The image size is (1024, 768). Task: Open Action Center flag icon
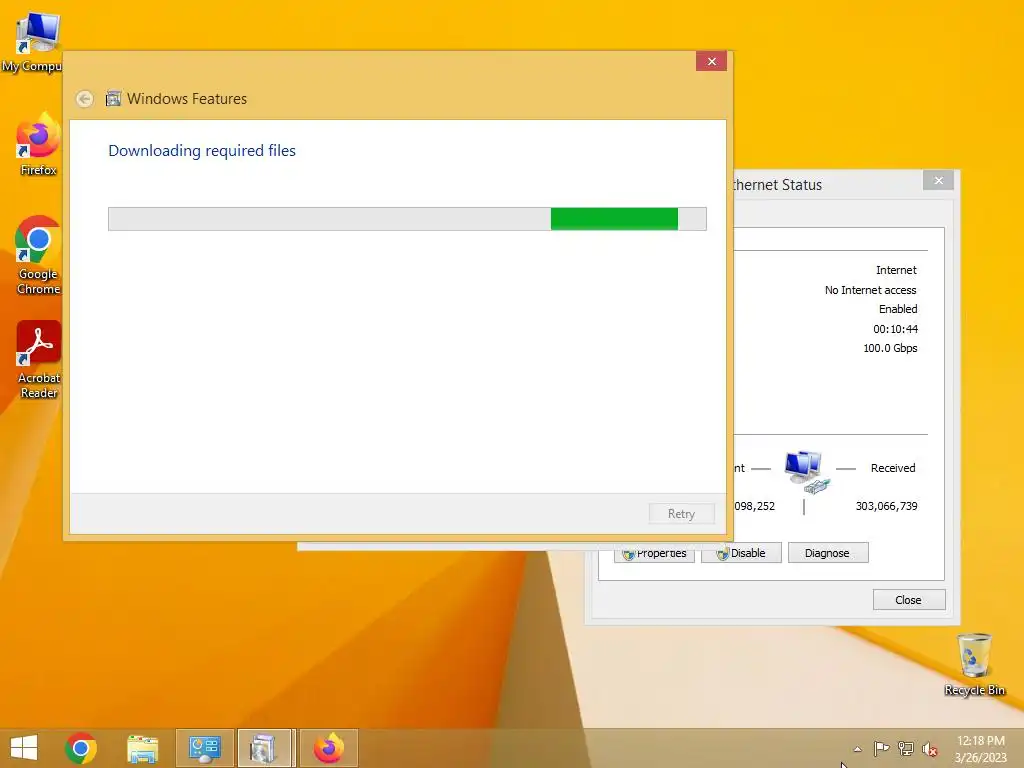click(x=881, y=748)
